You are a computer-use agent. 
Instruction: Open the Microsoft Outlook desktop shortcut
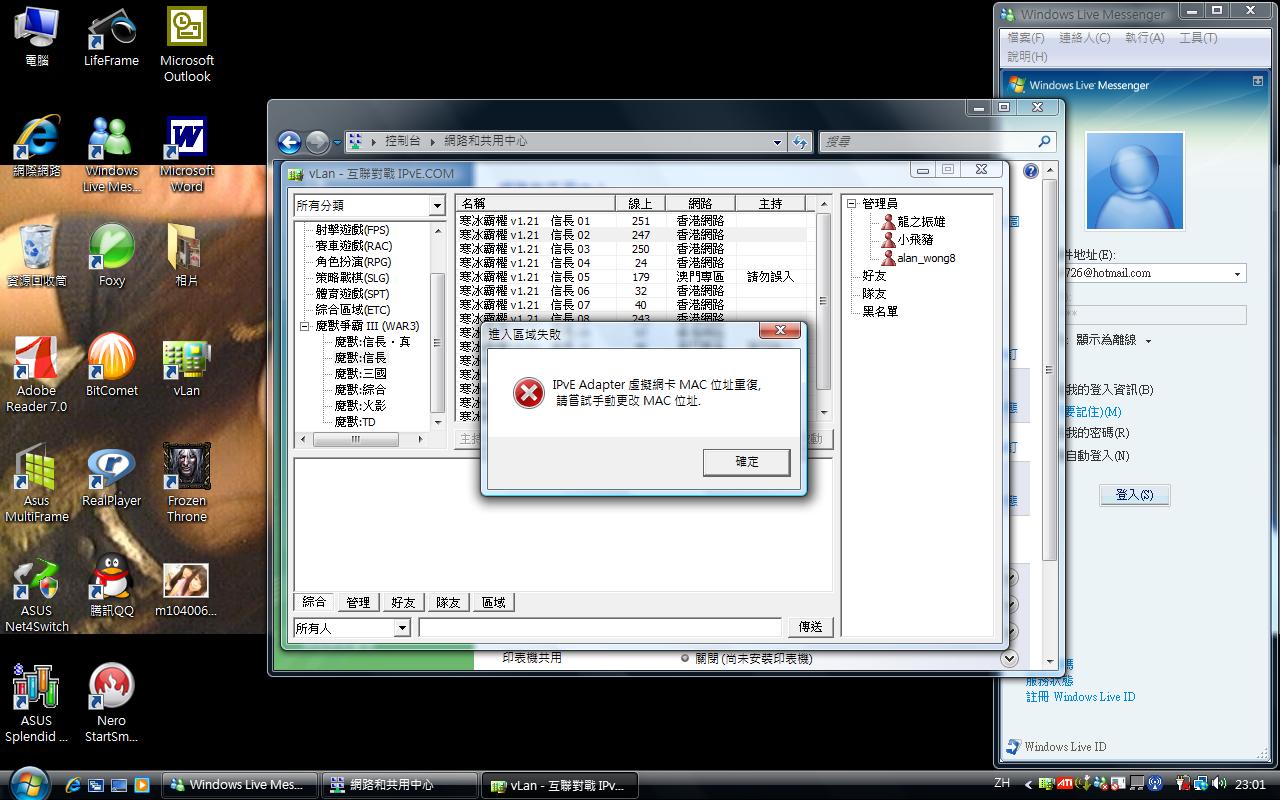187,45
